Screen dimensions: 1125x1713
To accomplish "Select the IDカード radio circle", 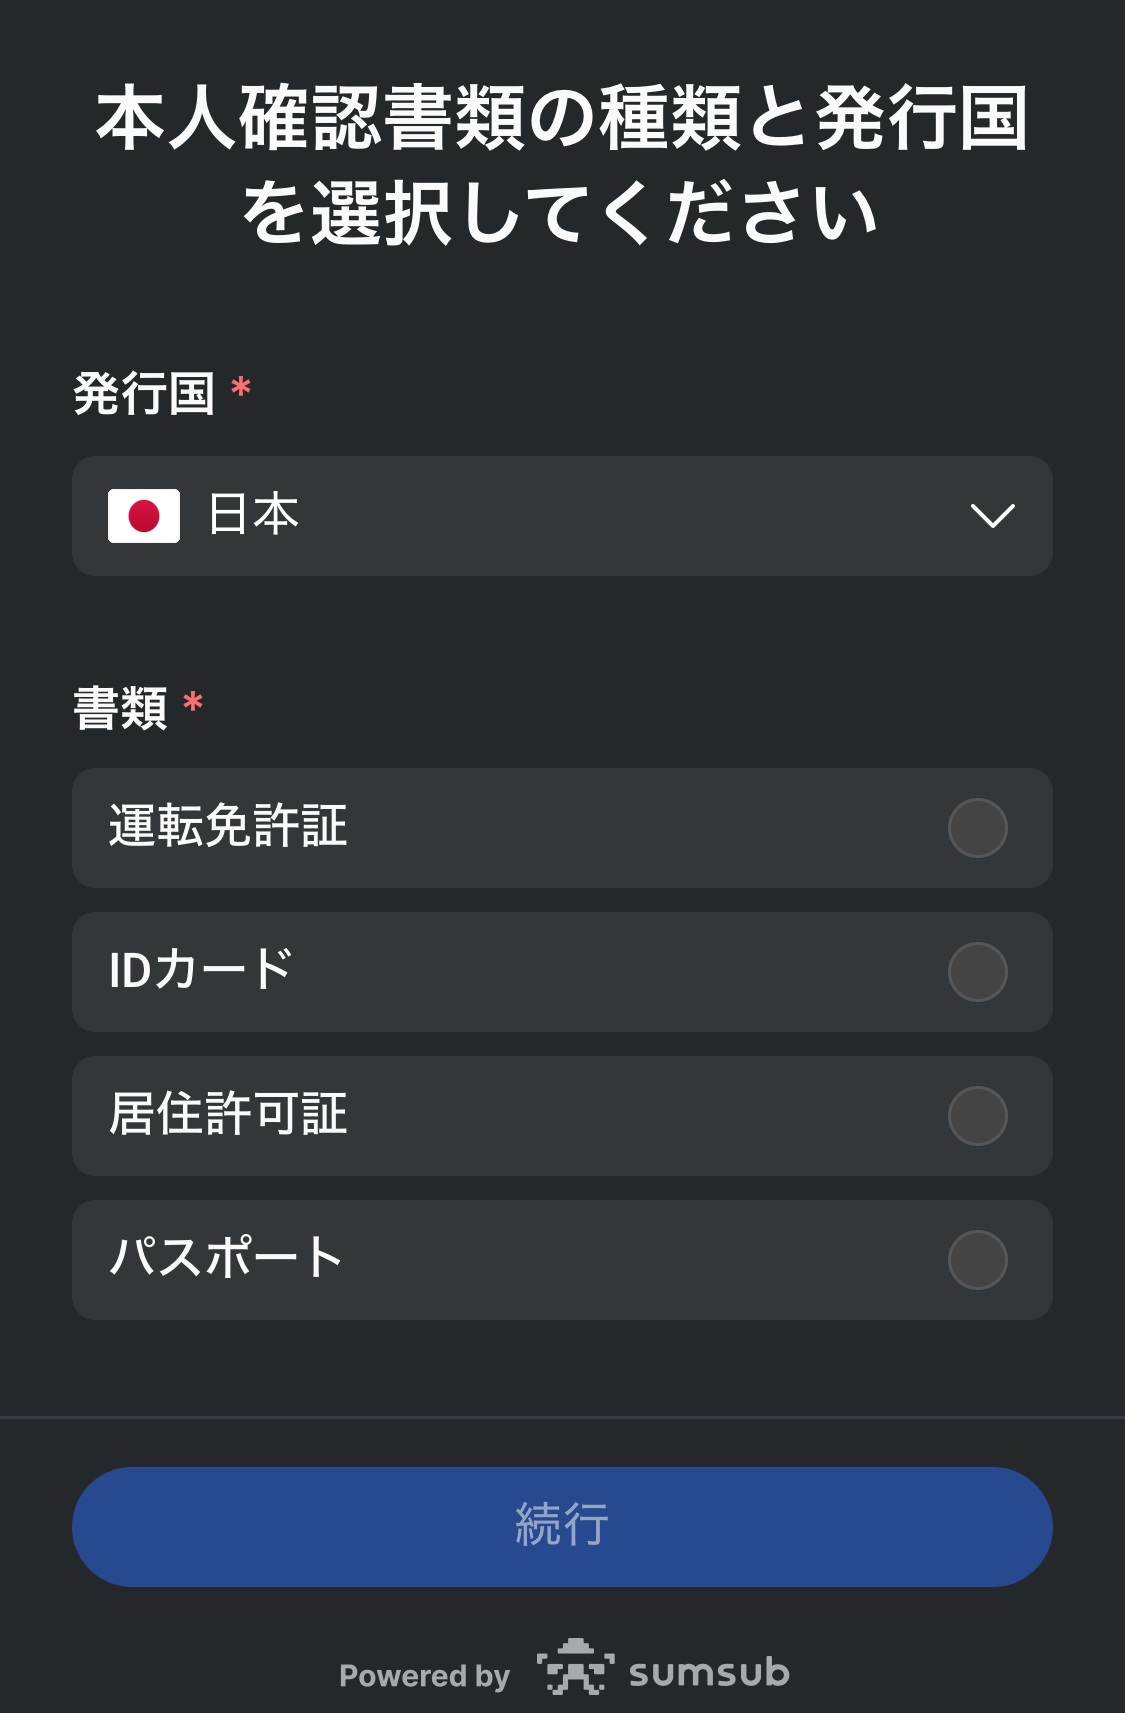I will point(977,972).
